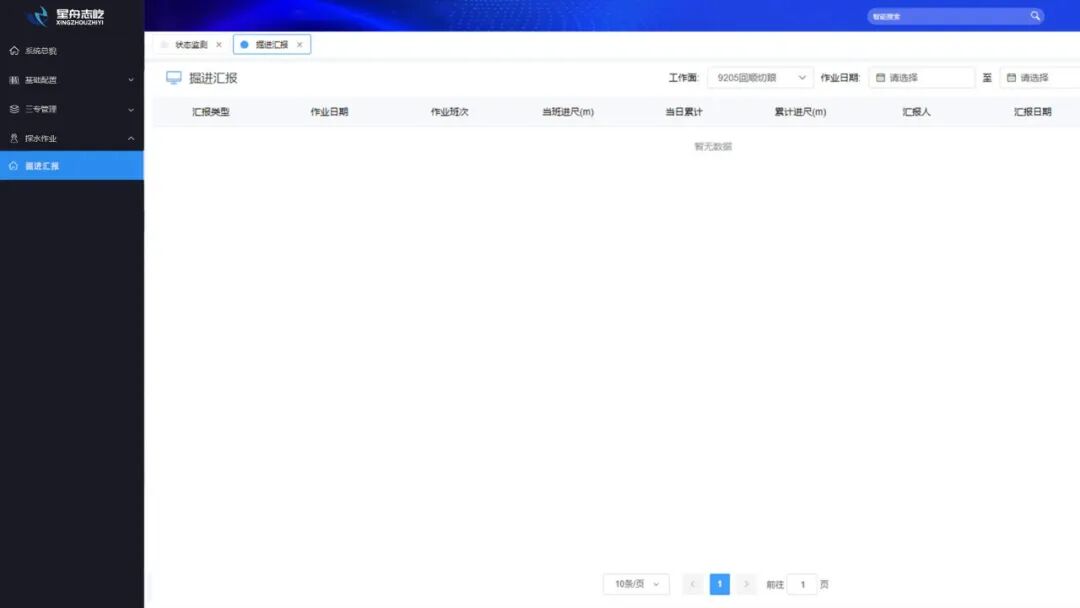Expand the 基础配置 sidebar menu

click(70, 80)
